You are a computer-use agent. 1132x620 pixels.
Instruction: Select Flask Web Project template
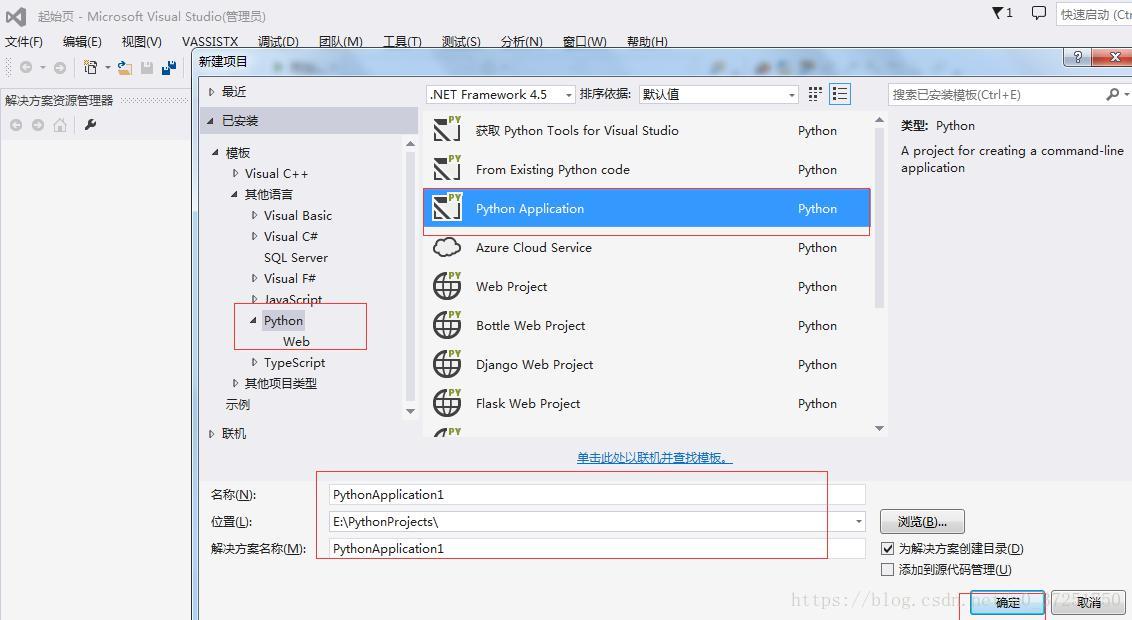pos(647,403)
